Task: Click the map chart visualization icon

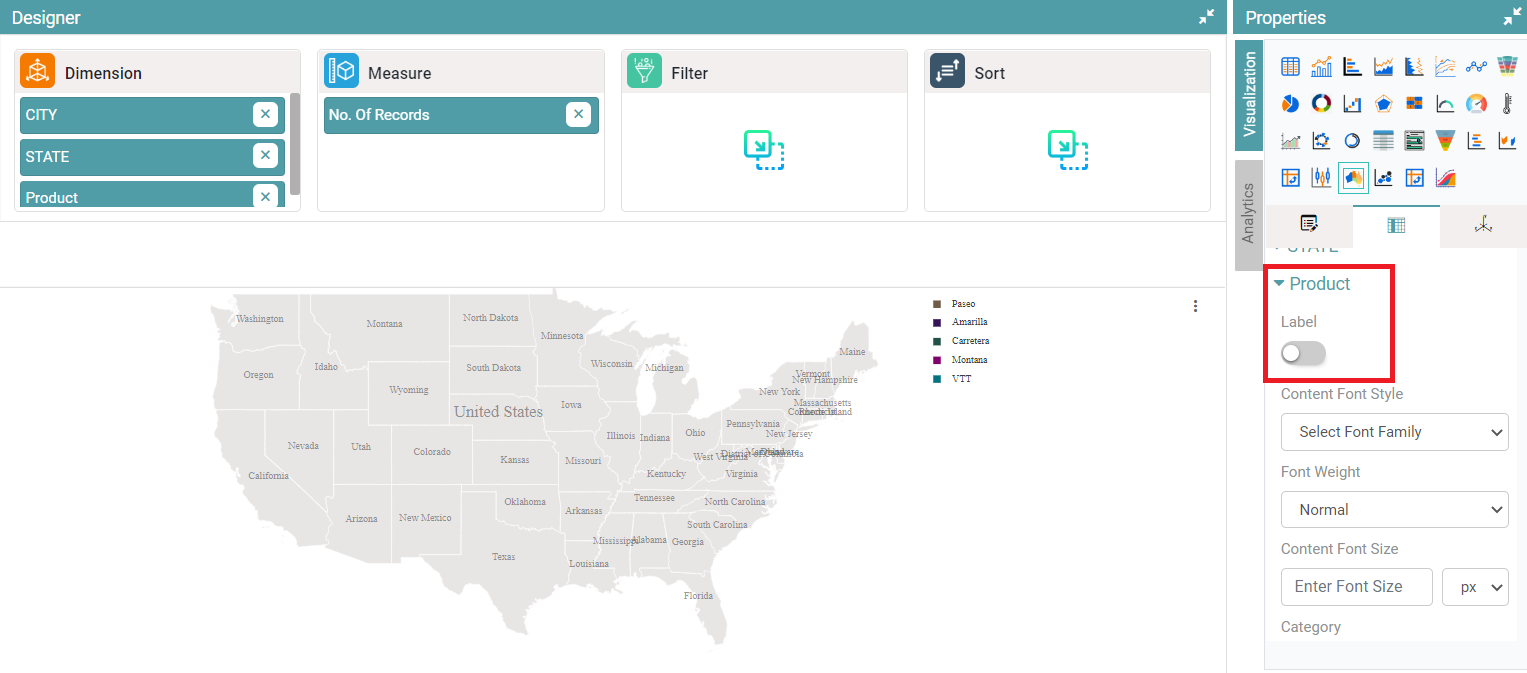Action: click(x=1353, y=178)
